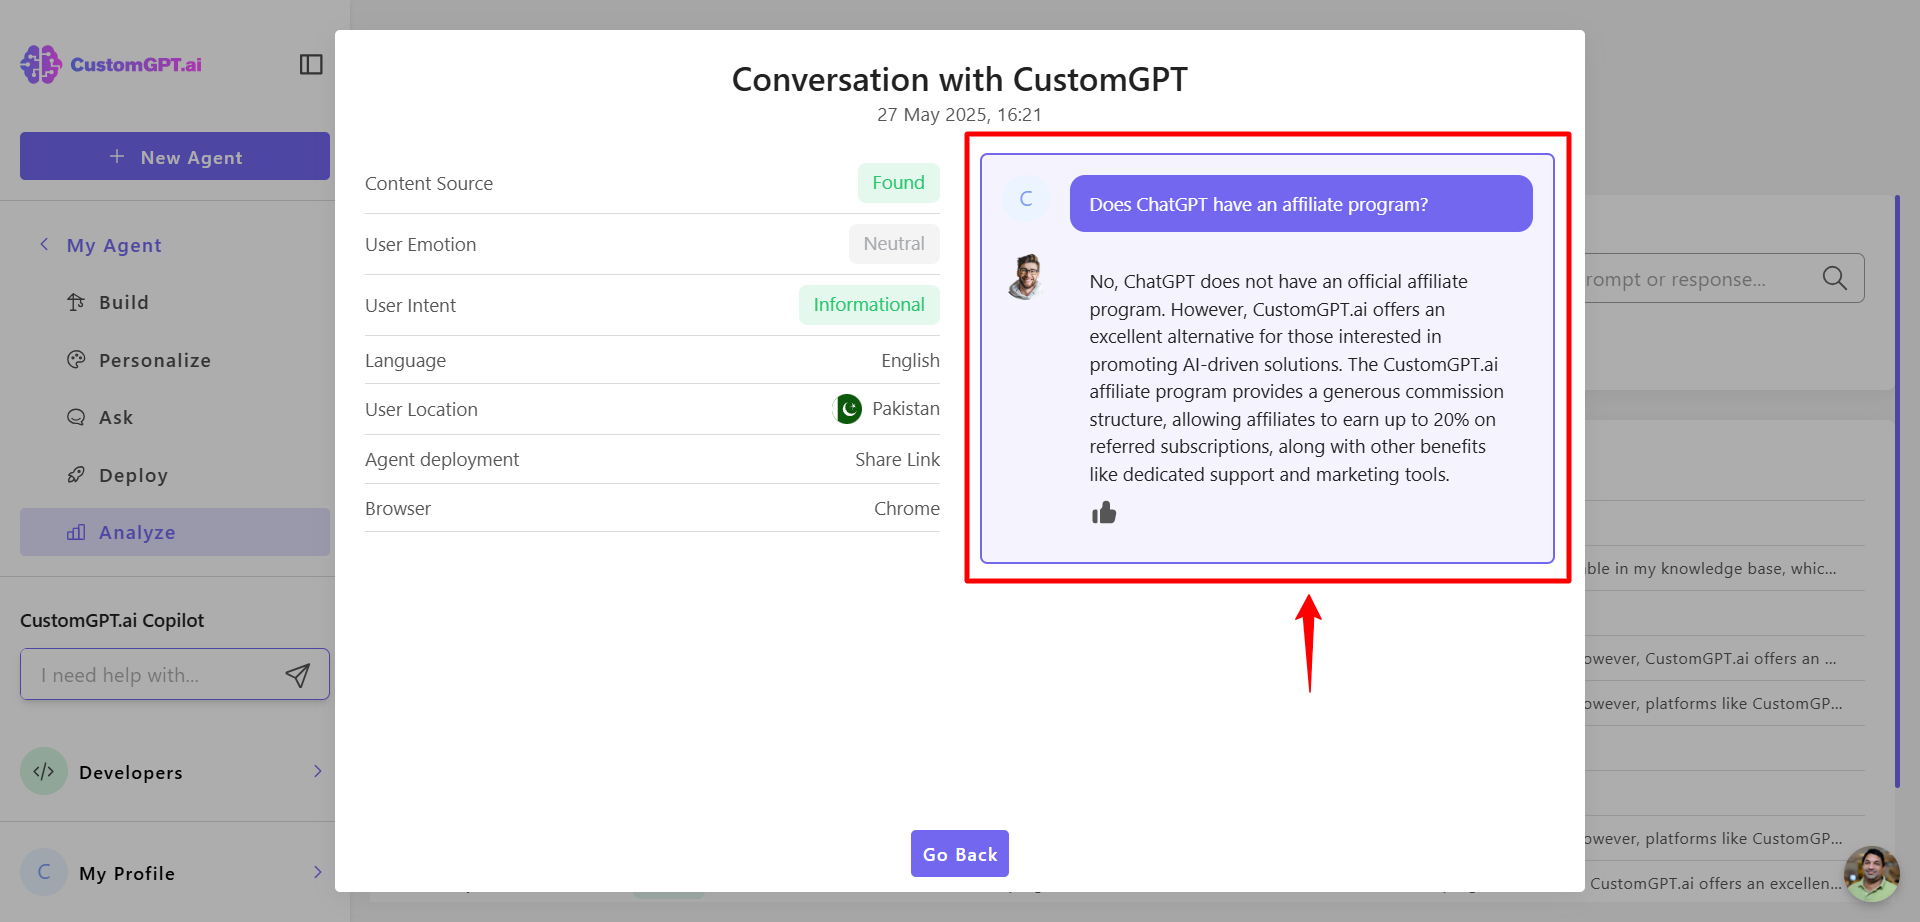The width and height of the screenshot is (1920, 922).
Task: Click the user avatar 'C' in chat
Action: [1026, 199]
